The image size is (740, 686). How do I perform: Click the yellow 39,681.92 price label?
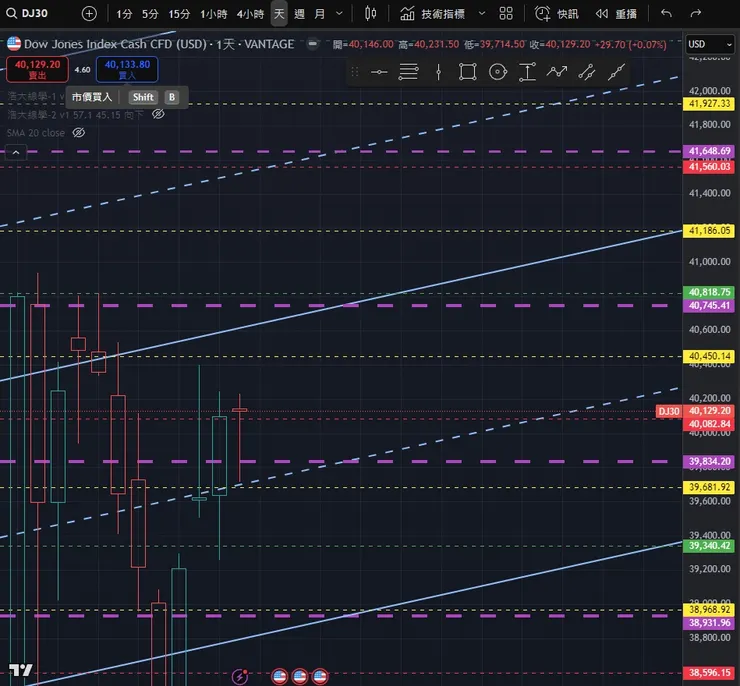pos(709,487)
